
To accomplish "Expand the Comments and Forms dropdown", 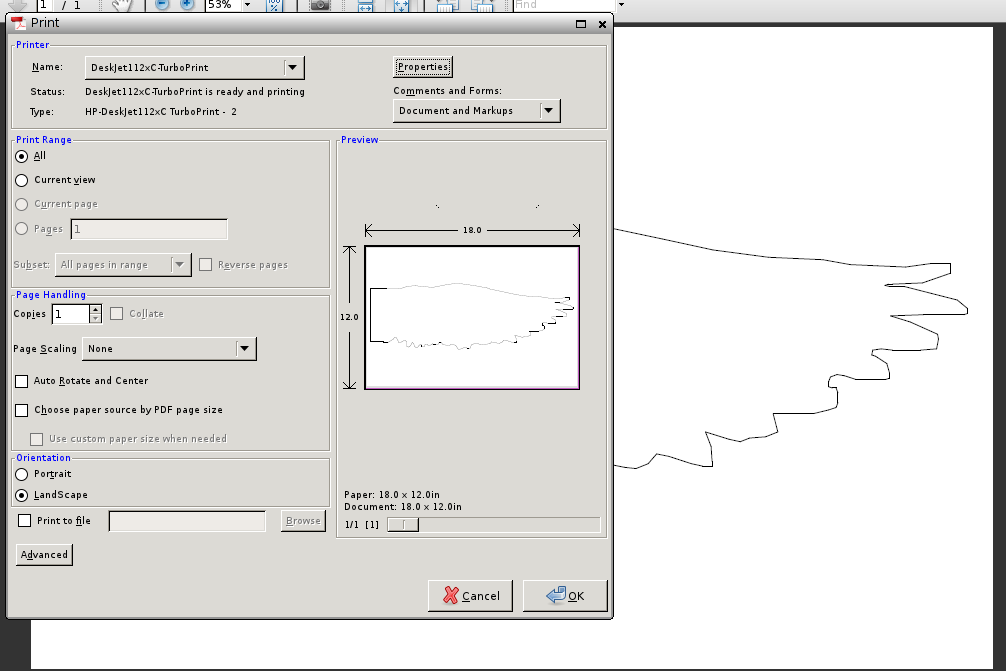I will tap(549, 111).
